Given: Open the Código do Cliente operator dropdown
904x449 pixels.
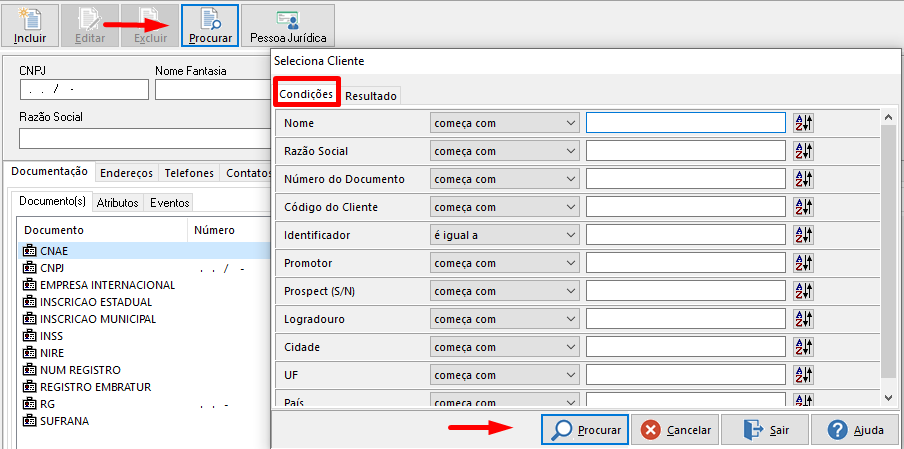Looking at the screenshot, I should 504,207.
